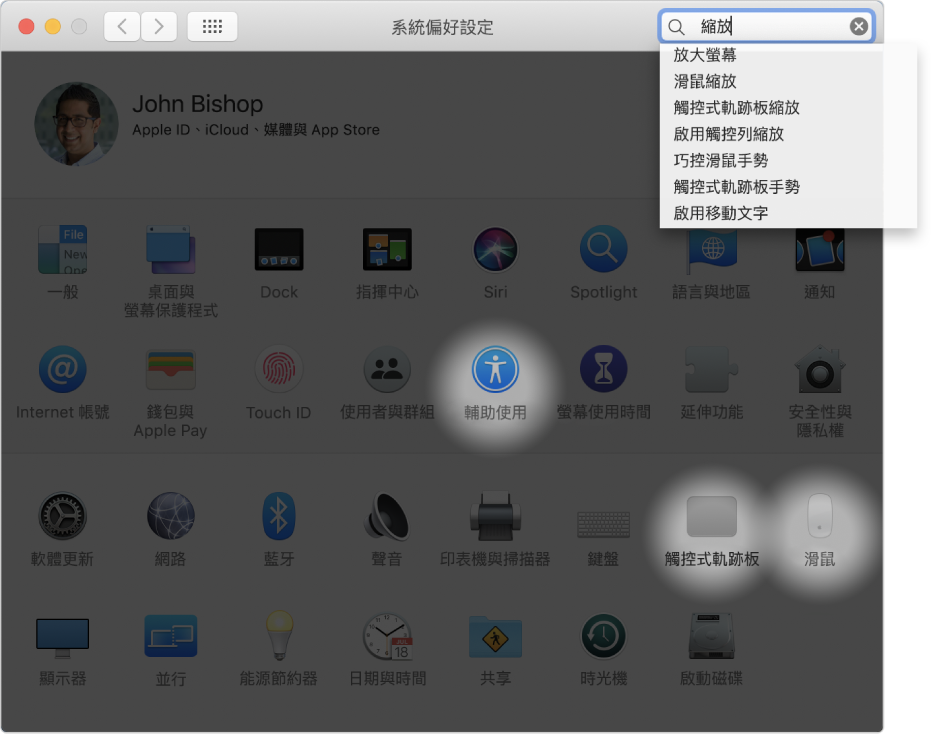
Task: Click the red close window button
Action: 26,27
